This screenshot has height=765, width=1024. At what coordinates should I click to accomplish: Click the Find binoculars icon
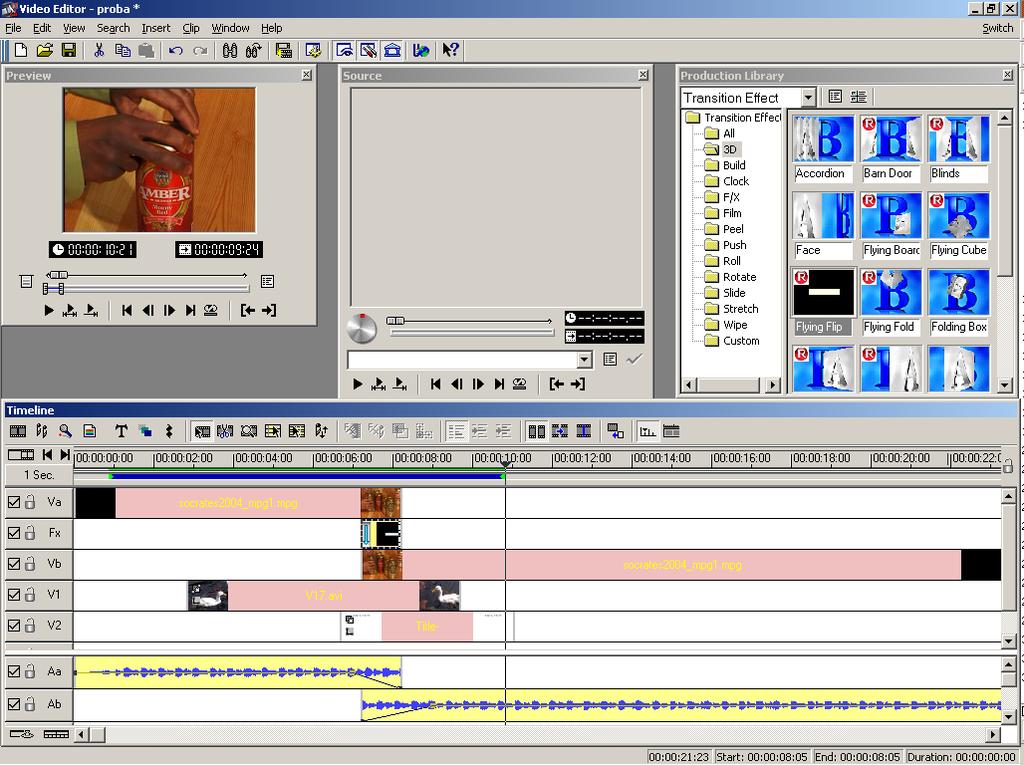click(x=230, y=50)
